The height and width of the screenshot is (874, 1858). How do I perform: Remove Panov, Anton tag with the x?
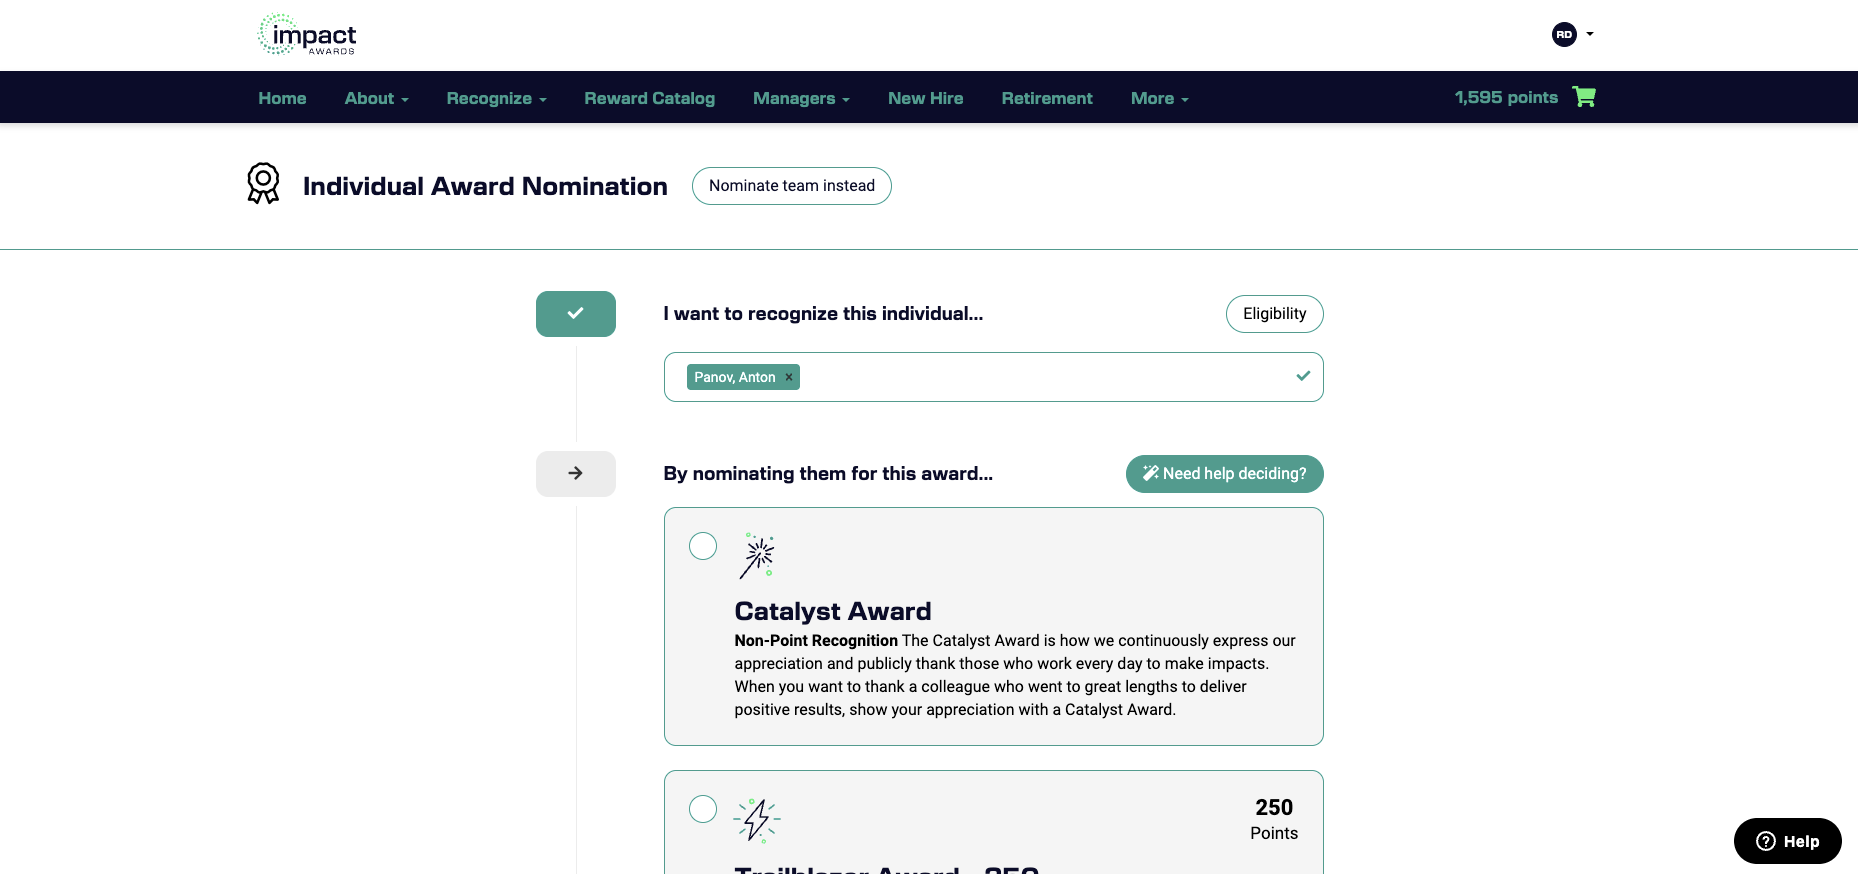point(789,377)
